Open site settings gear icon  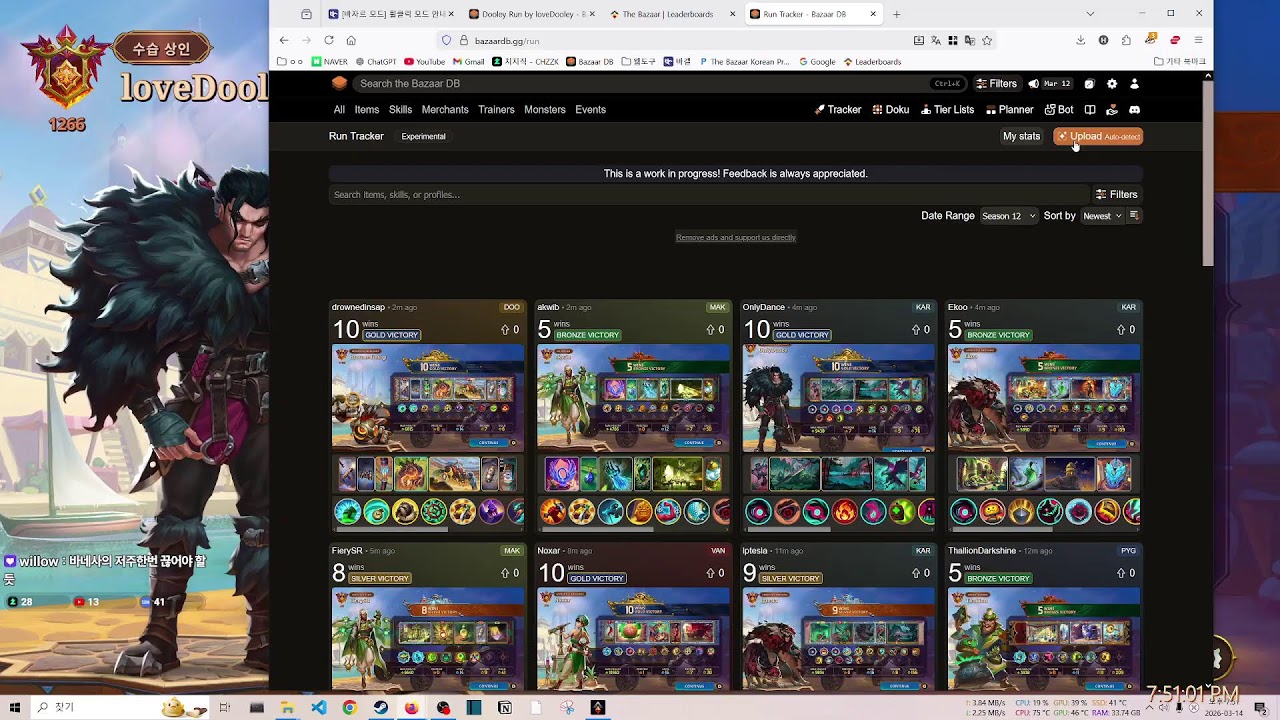point(1111,84)
